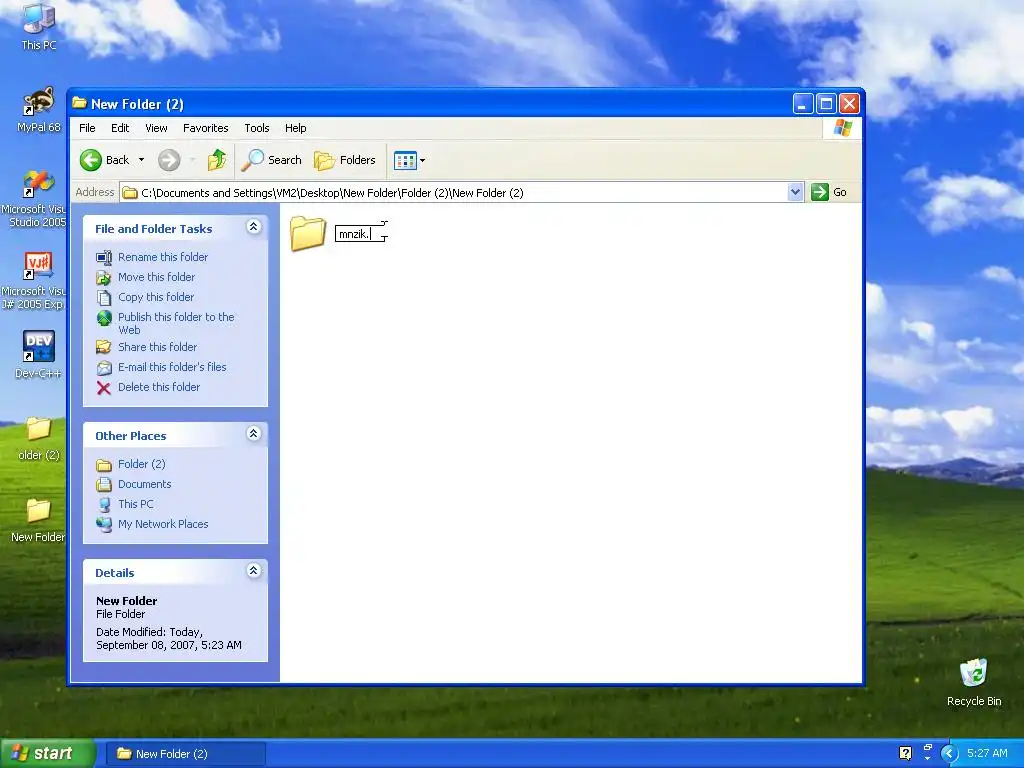Open the View menu
Screen dimensions: 1024x768
tap(156, 128)
